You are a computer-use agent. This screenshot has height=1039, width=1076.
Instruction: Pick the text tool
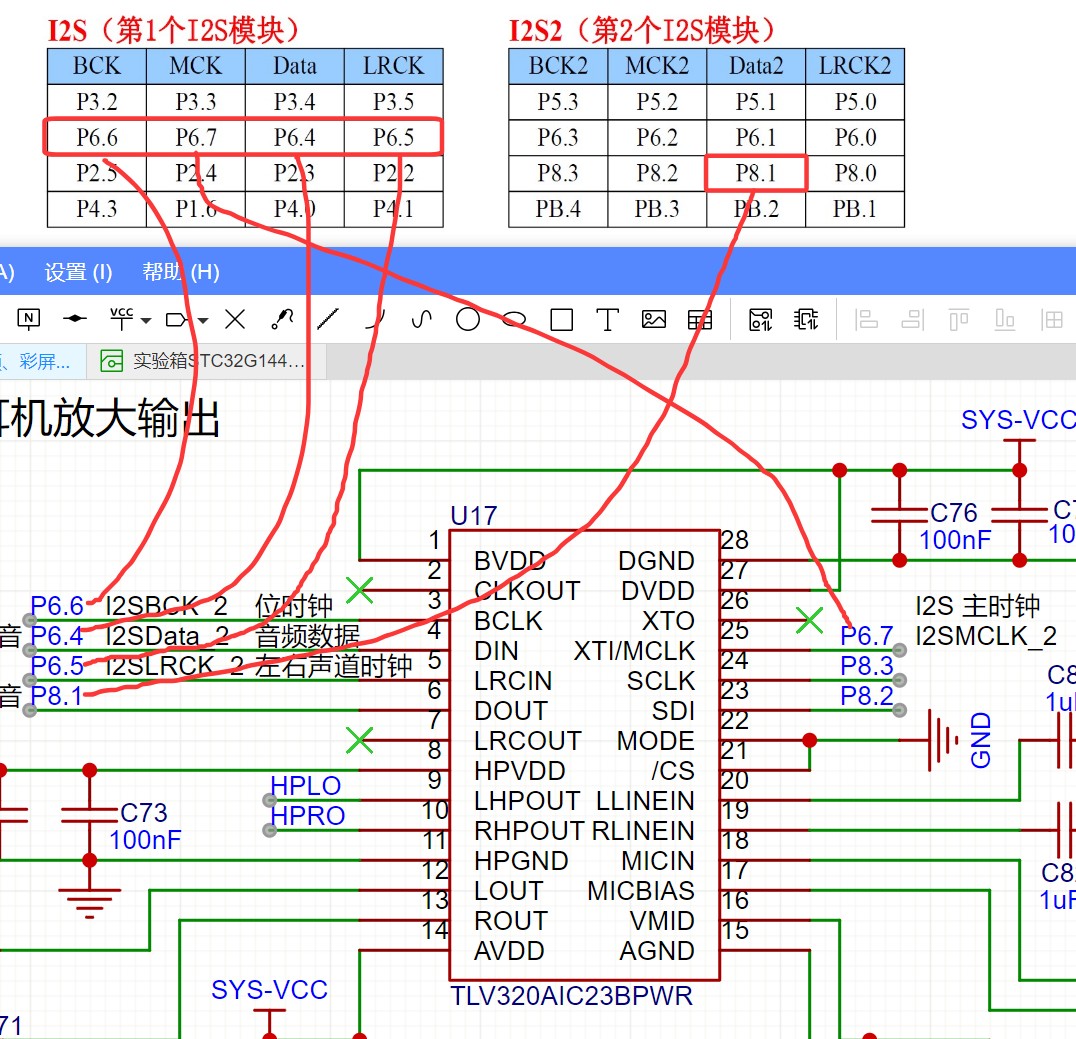click(x=607, y=320)
